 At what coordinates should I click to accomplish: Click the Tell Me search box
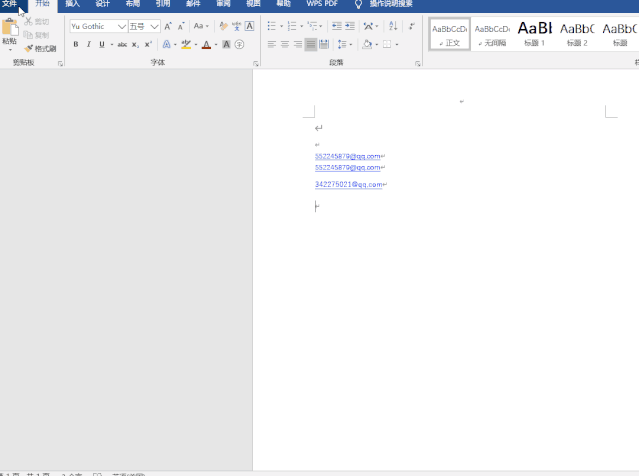tap(391, 4)
